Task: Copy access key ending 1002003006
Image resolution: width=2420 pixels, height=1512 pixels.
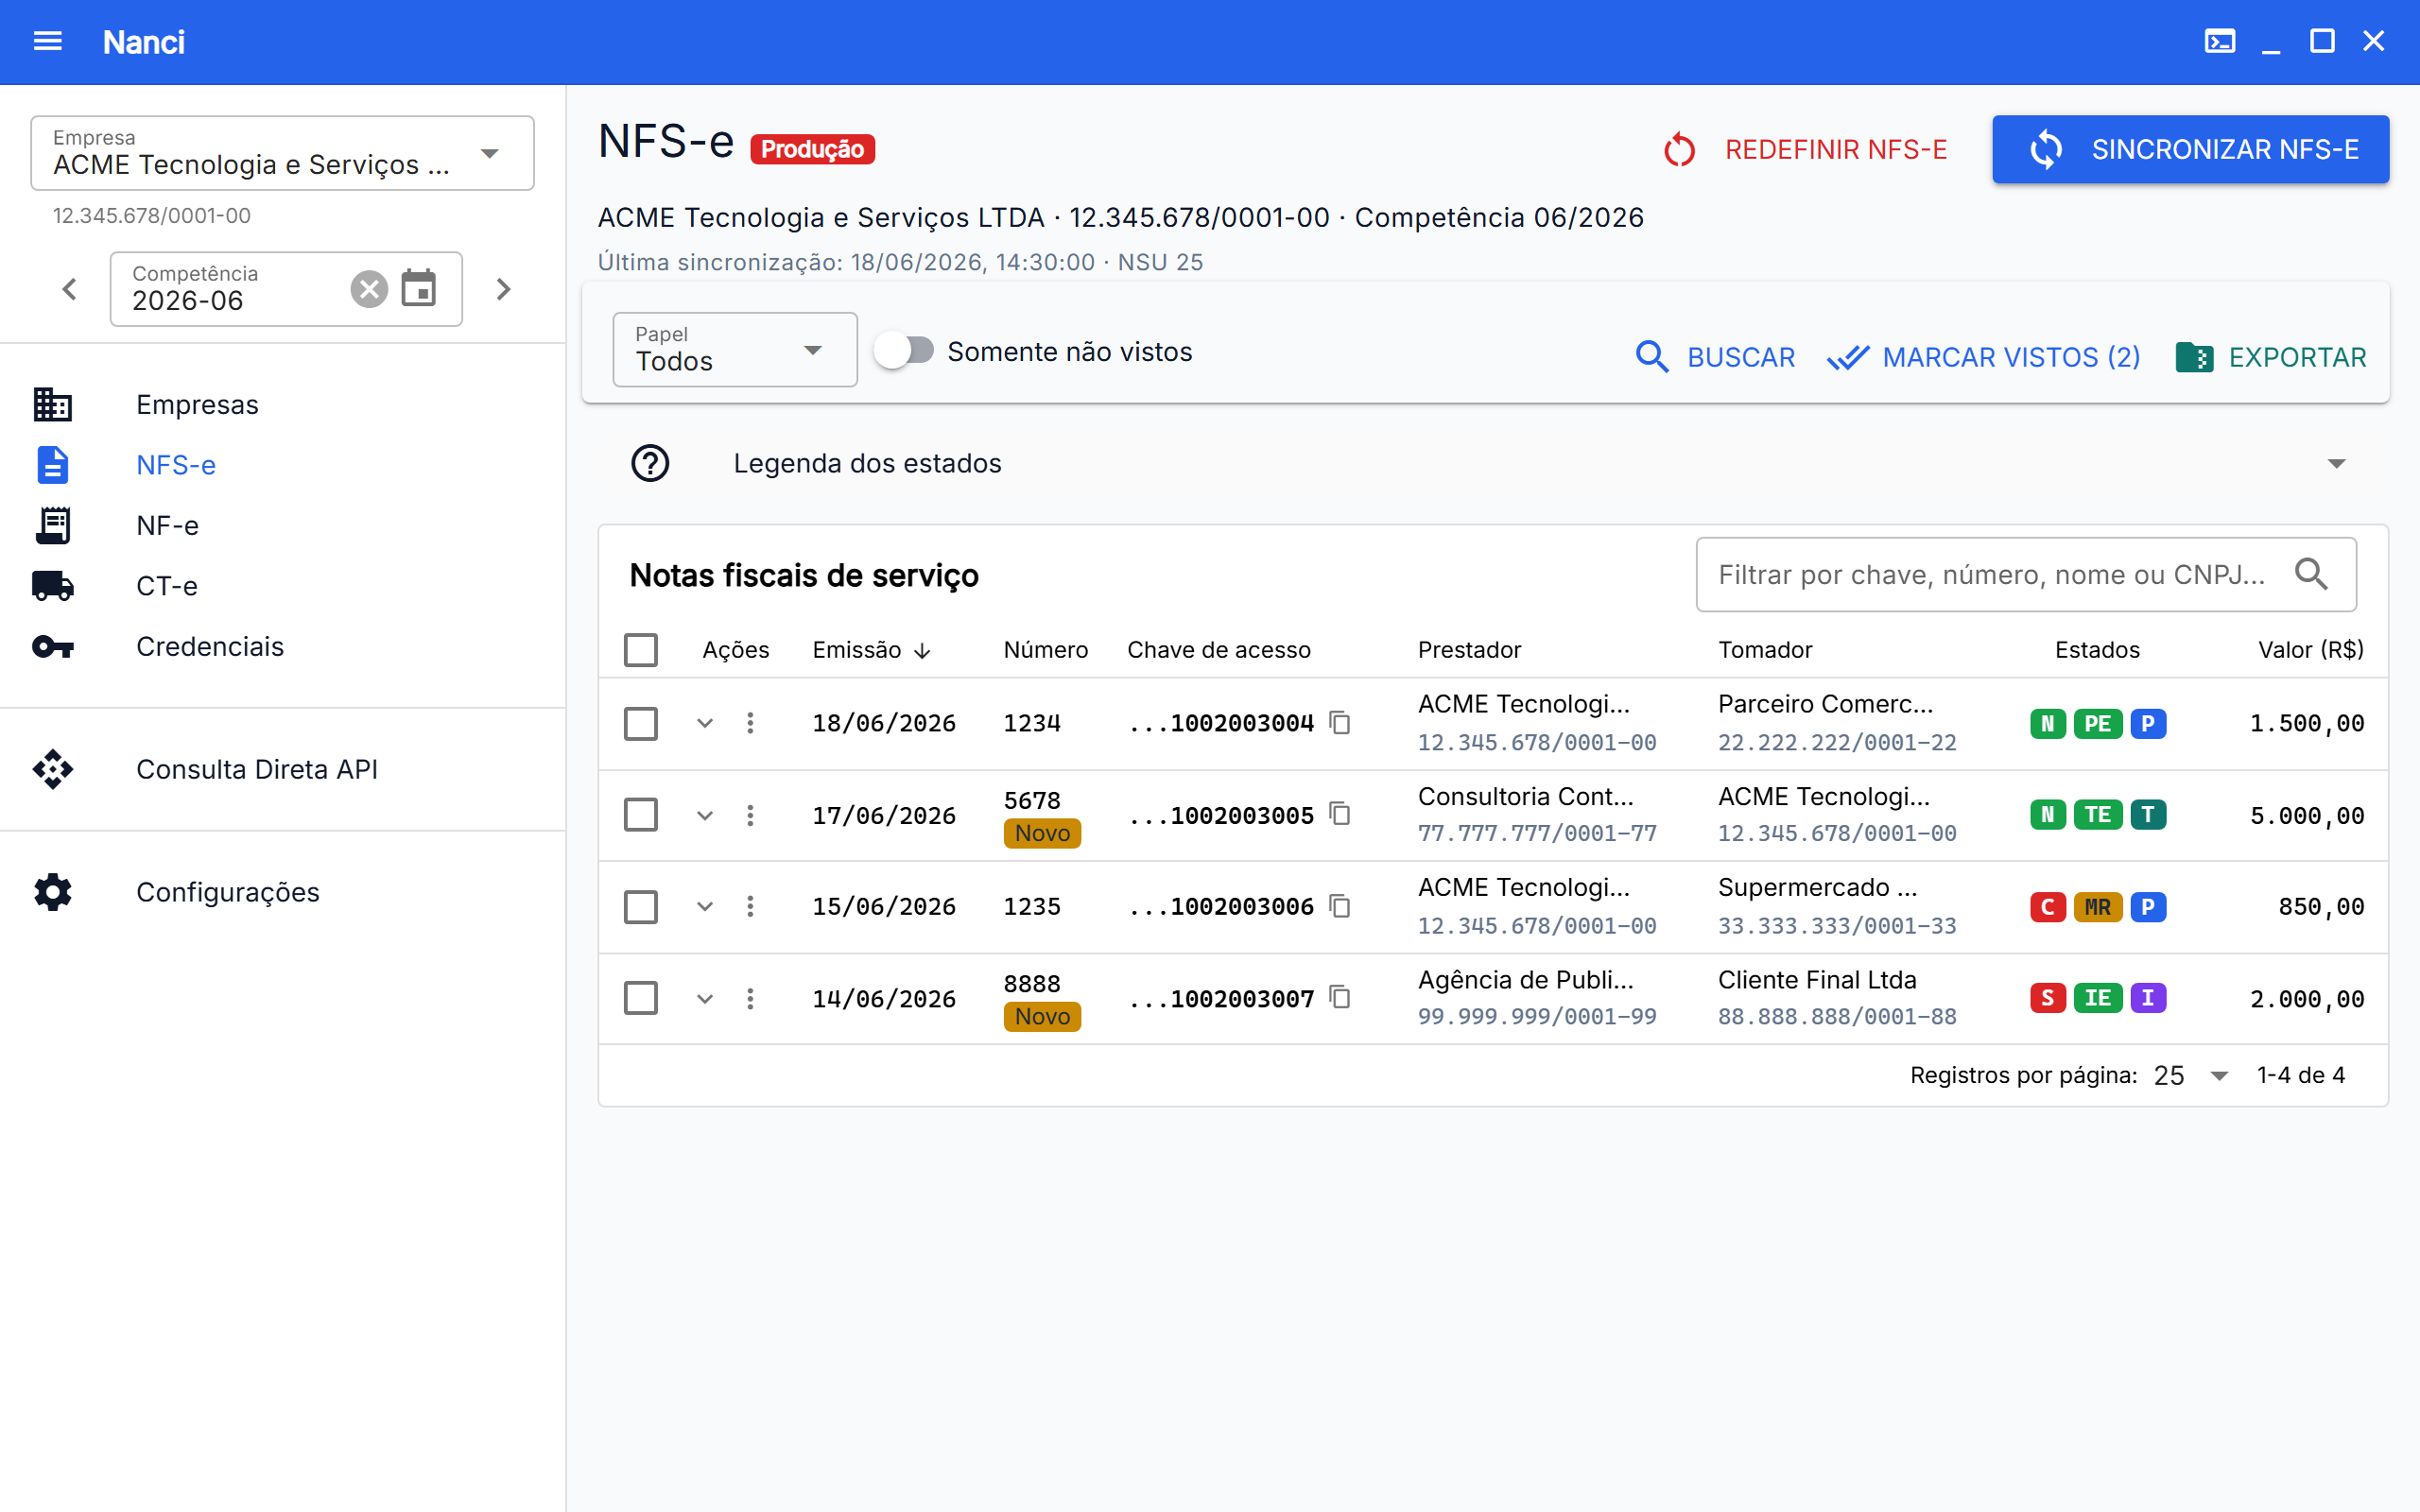Action: coord(1340,906)
